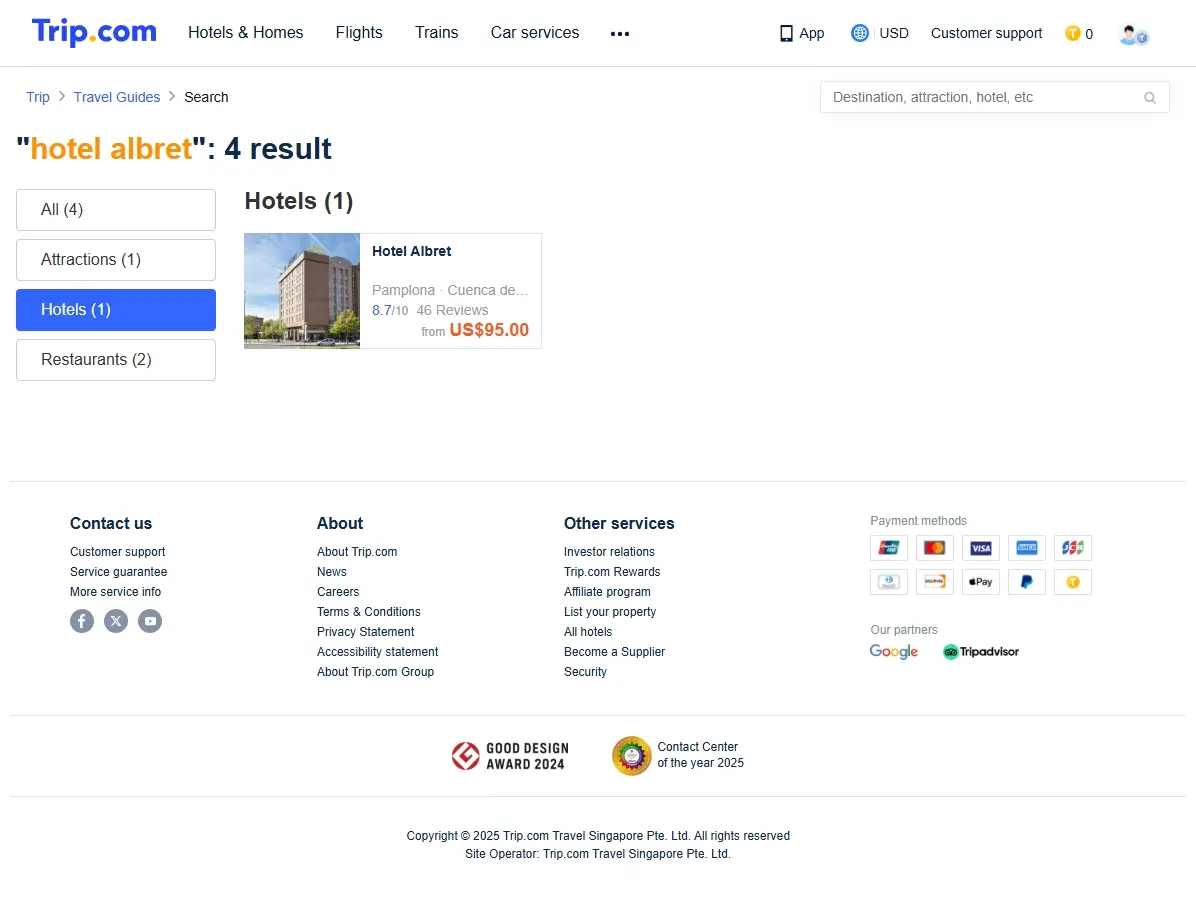
Task: Click the PayPal payment icon
Action: click(1027, 582)
